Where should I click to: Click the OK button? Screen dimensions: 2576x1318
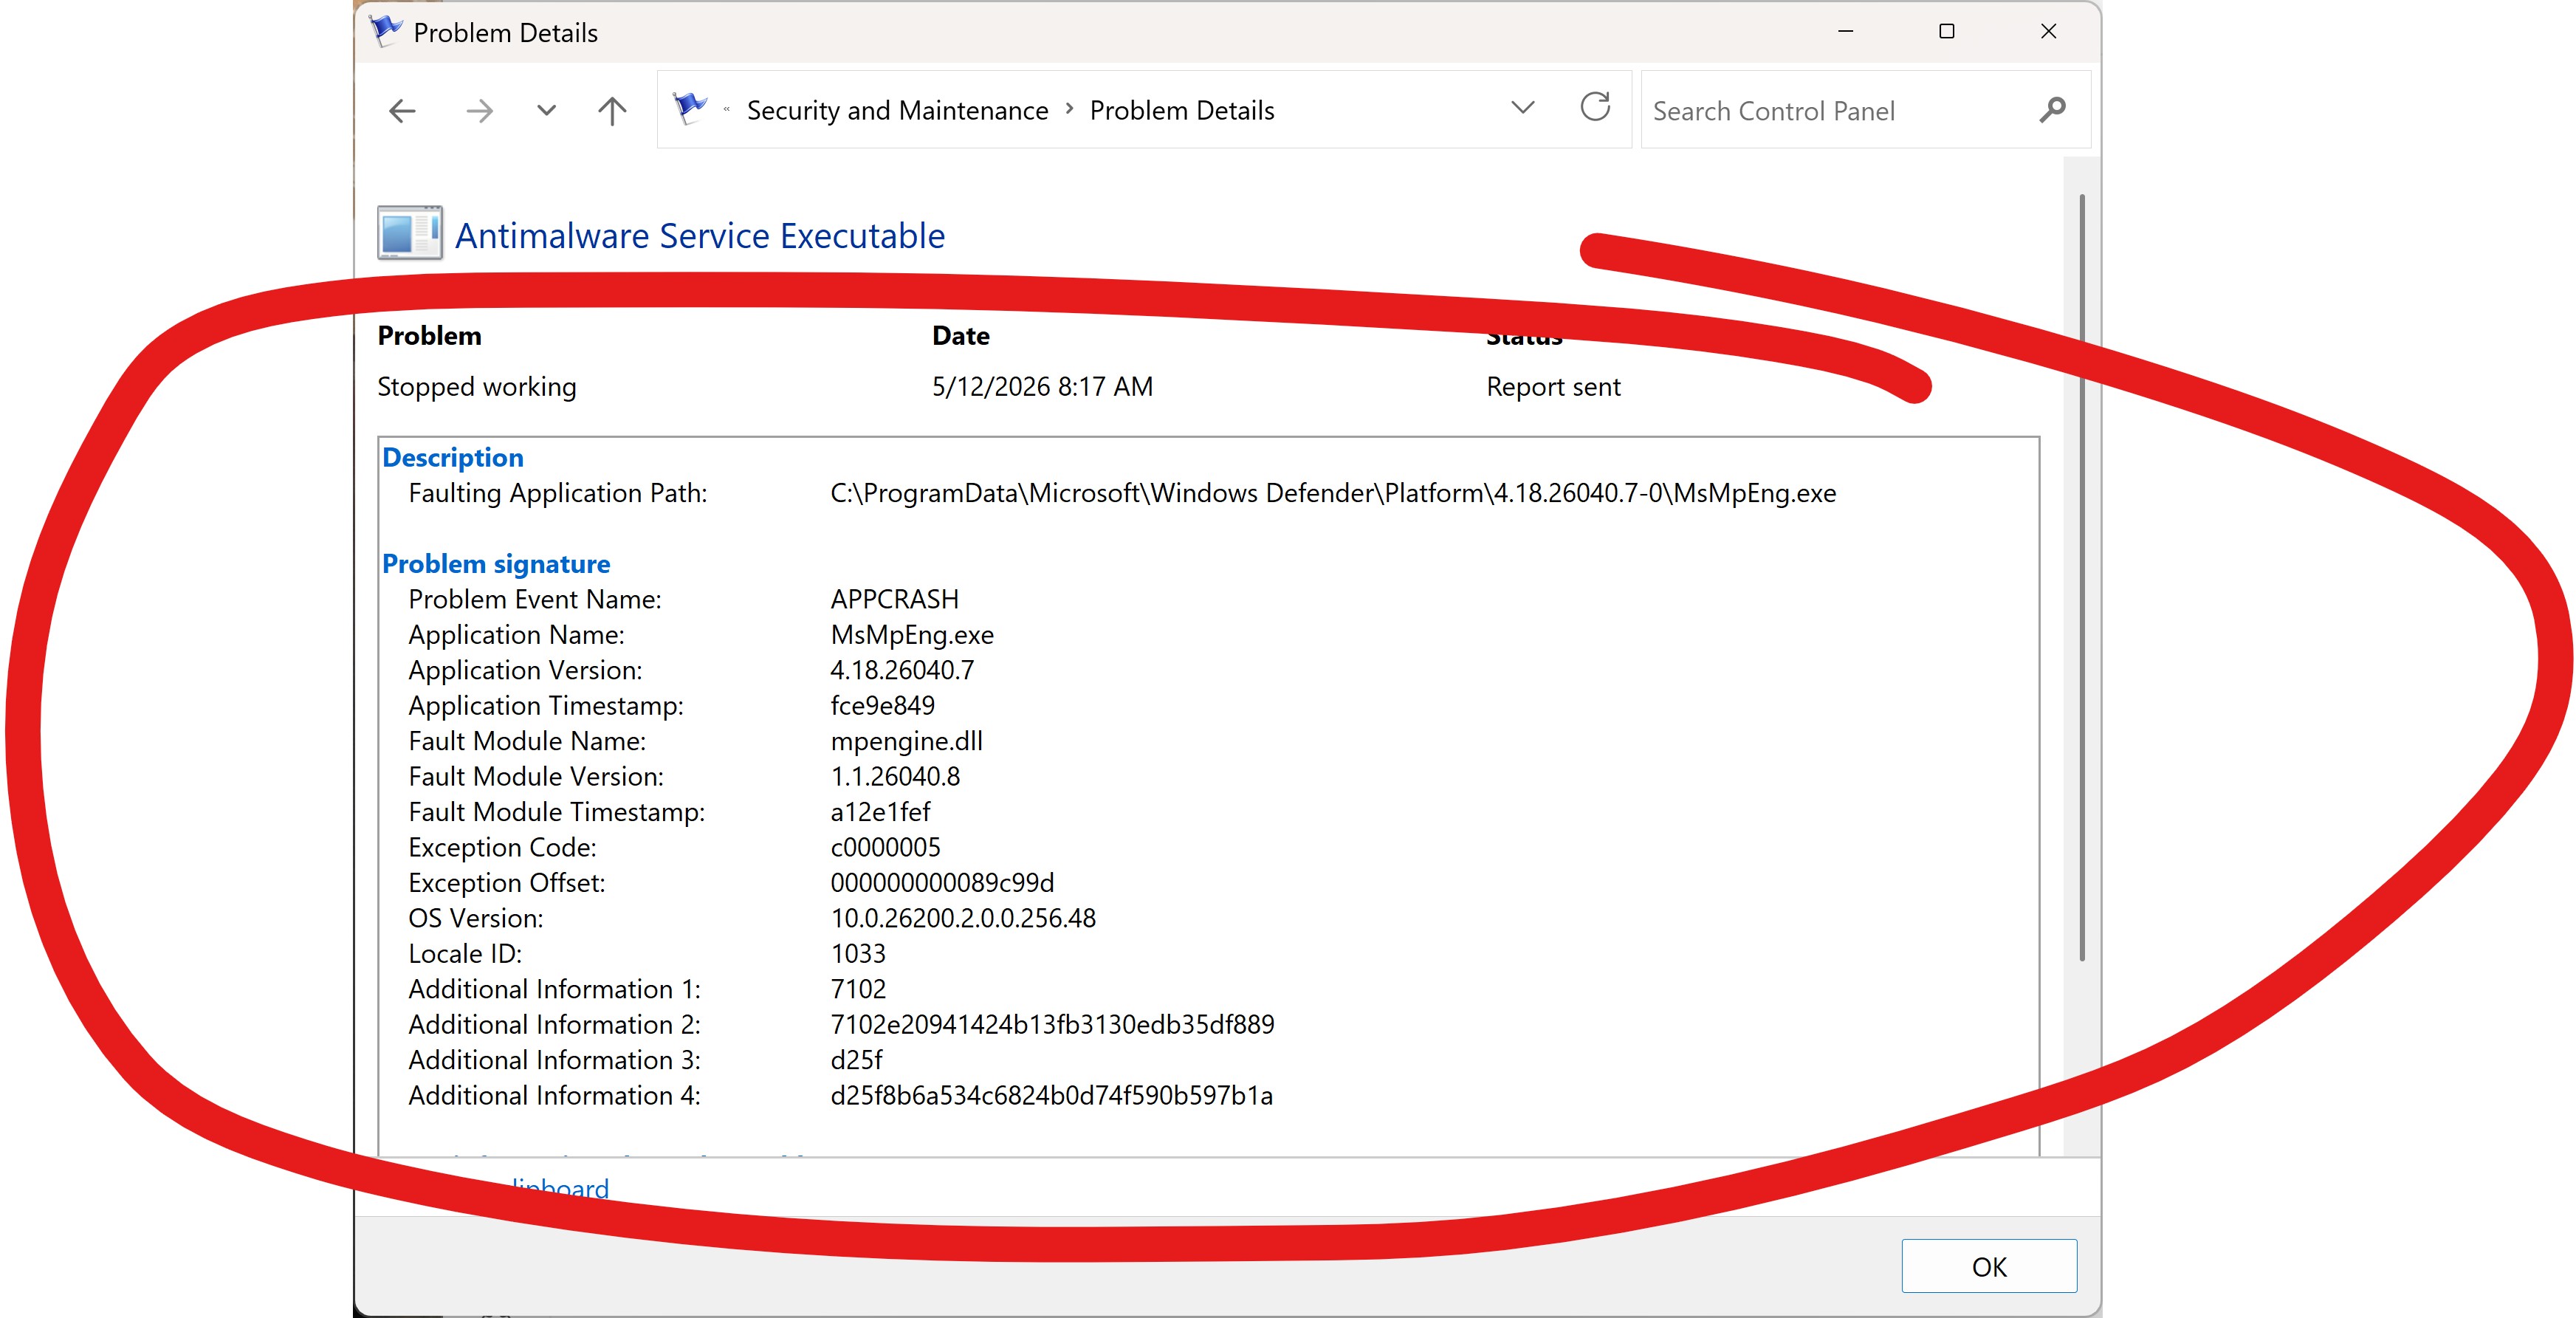click(1989, 1266)
